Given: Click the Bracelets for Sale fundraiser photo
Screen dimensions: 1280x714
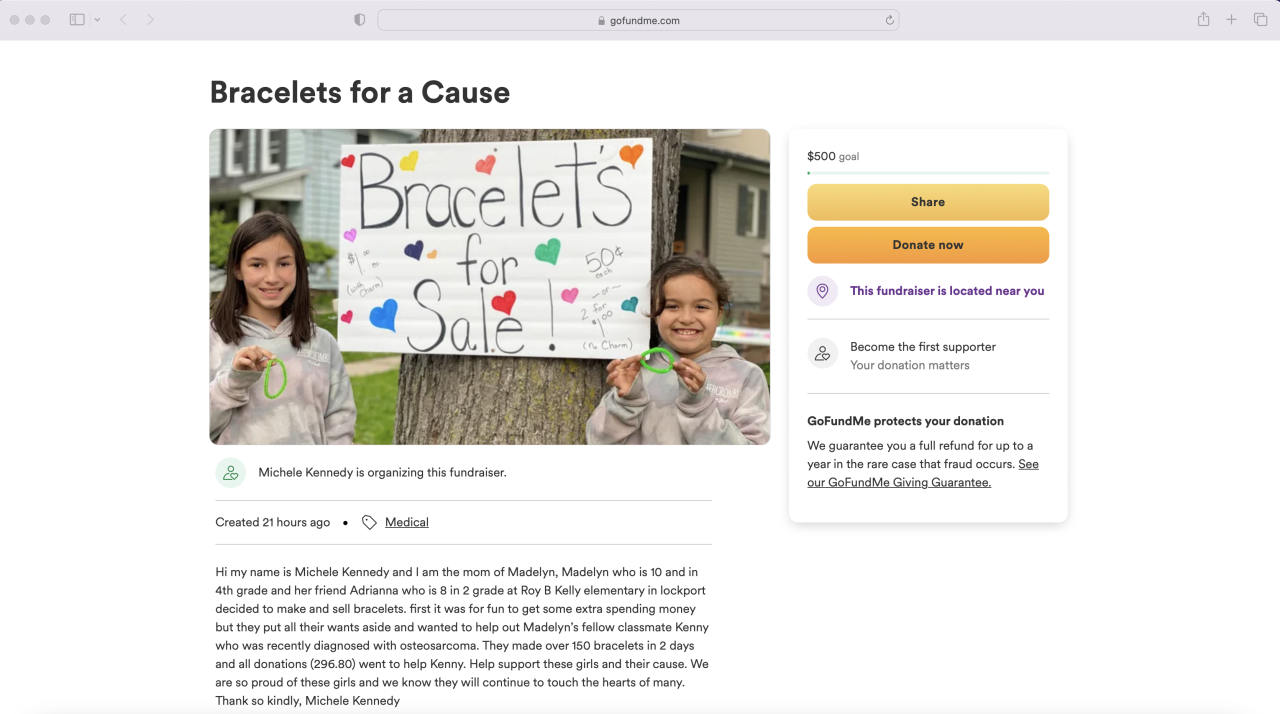Looking at the screenshot, I should 489,286.
